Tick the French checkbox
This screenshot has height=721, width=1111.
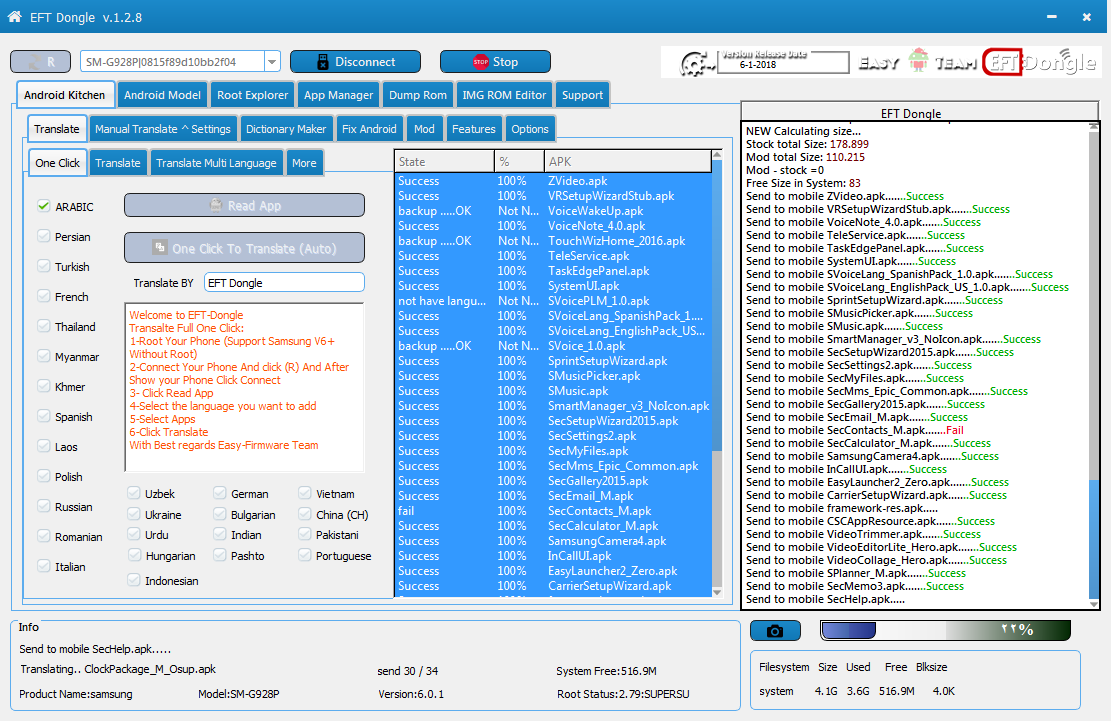pos(43,296)
